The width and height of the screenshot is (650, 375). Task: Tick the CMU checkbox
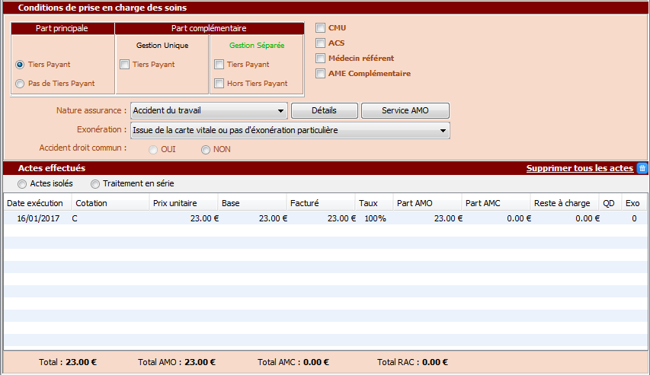(320, 28)
